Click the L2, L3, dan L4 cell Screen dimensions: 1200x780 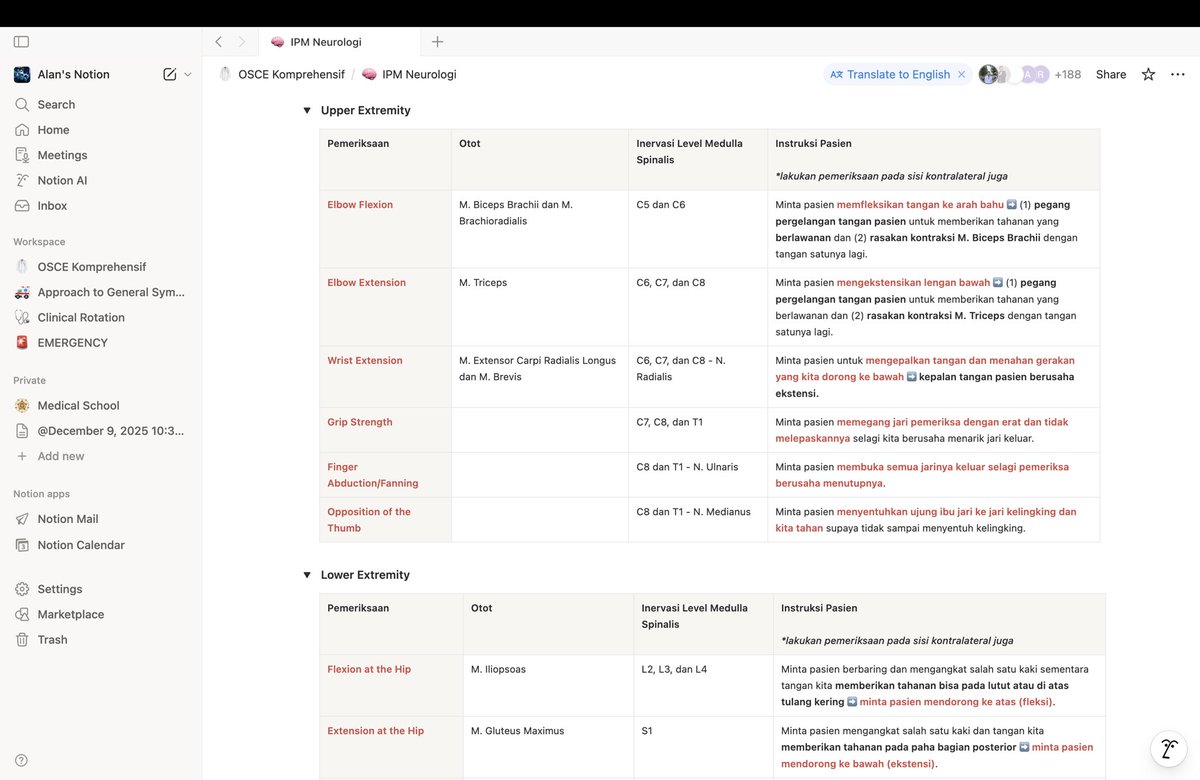[x=703, y=686]
